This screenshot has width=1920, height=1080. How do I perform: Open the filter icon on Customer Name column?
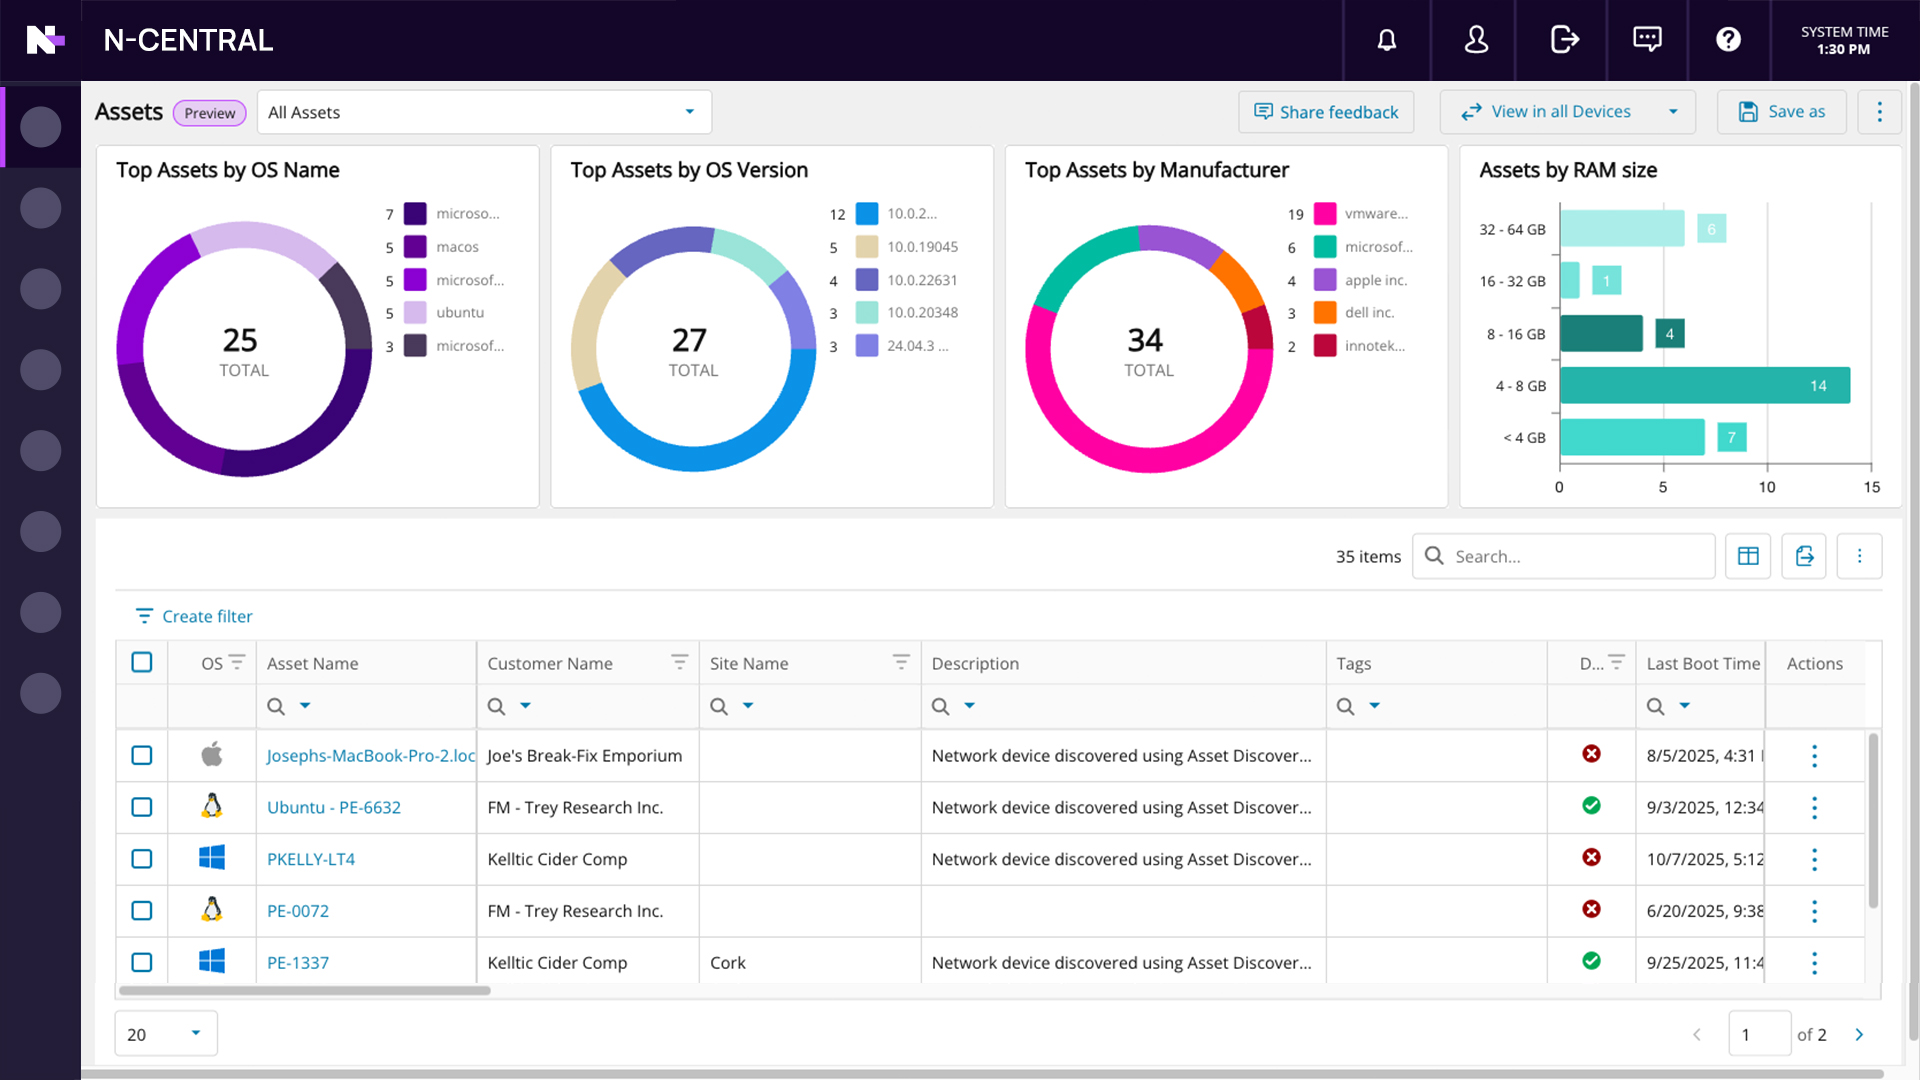coord(679,662)
